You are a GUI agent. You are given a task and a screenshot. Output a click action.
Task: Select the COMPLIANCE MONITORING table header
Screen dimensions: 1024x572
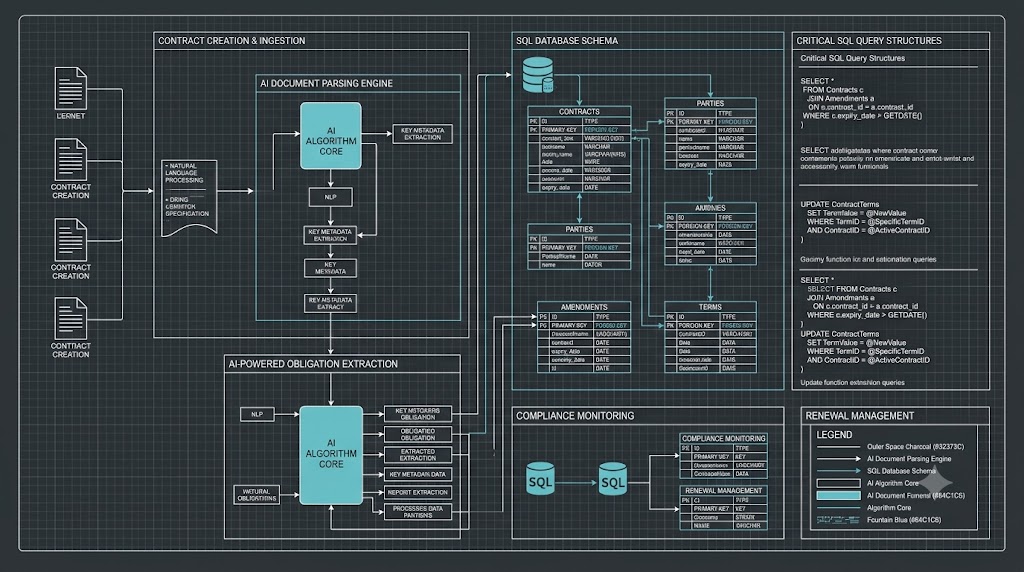724,438
